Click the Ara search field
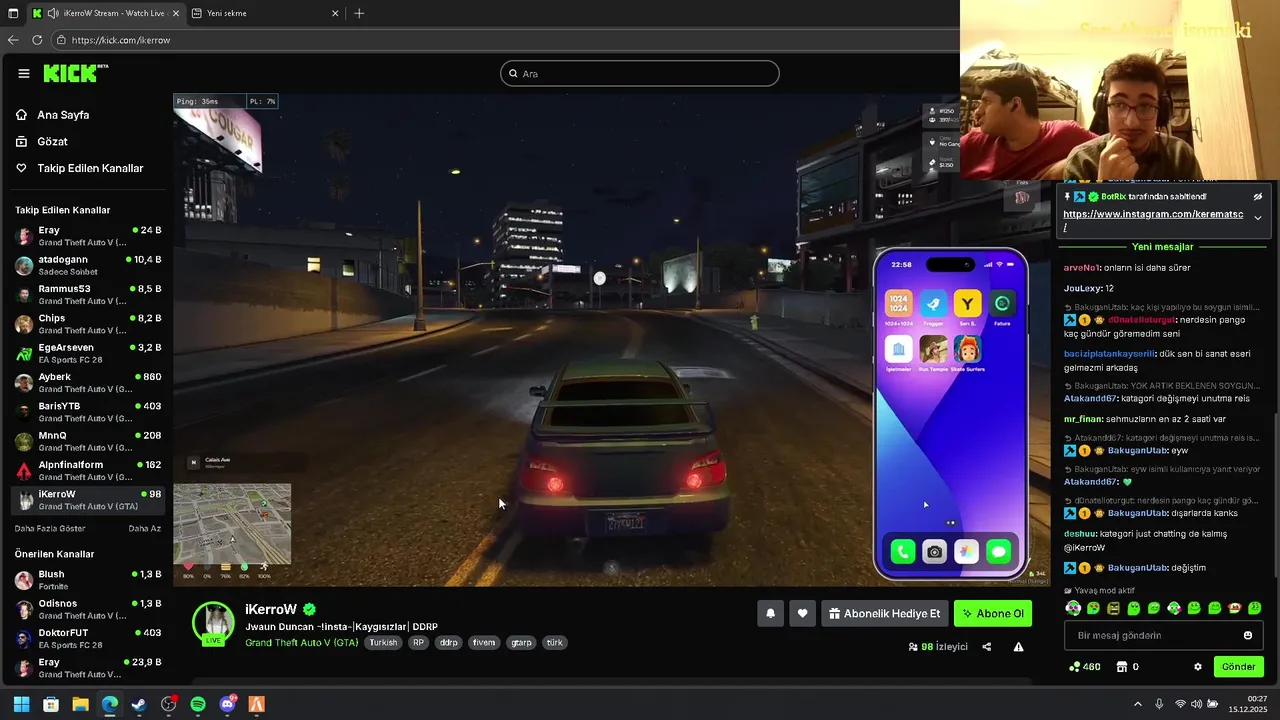The image size is (1280, 720). click(640, 73)
